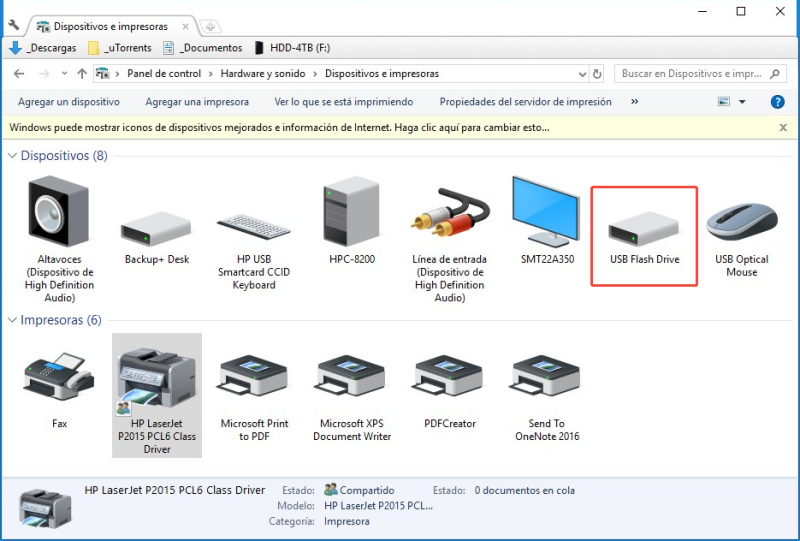Viewport: 800px width, 541px height.
Task: Click the search magnifier icon
Action: [x=774, y=73]
